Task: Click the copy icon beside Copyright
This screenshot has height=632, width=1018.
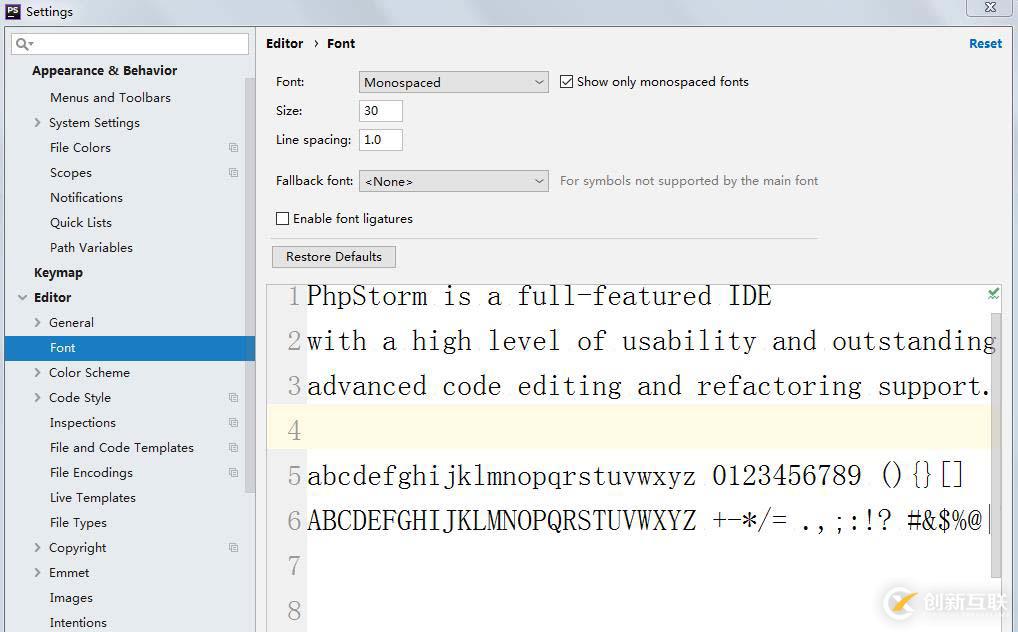Action: pyautogui.click(x=234, y=548)
